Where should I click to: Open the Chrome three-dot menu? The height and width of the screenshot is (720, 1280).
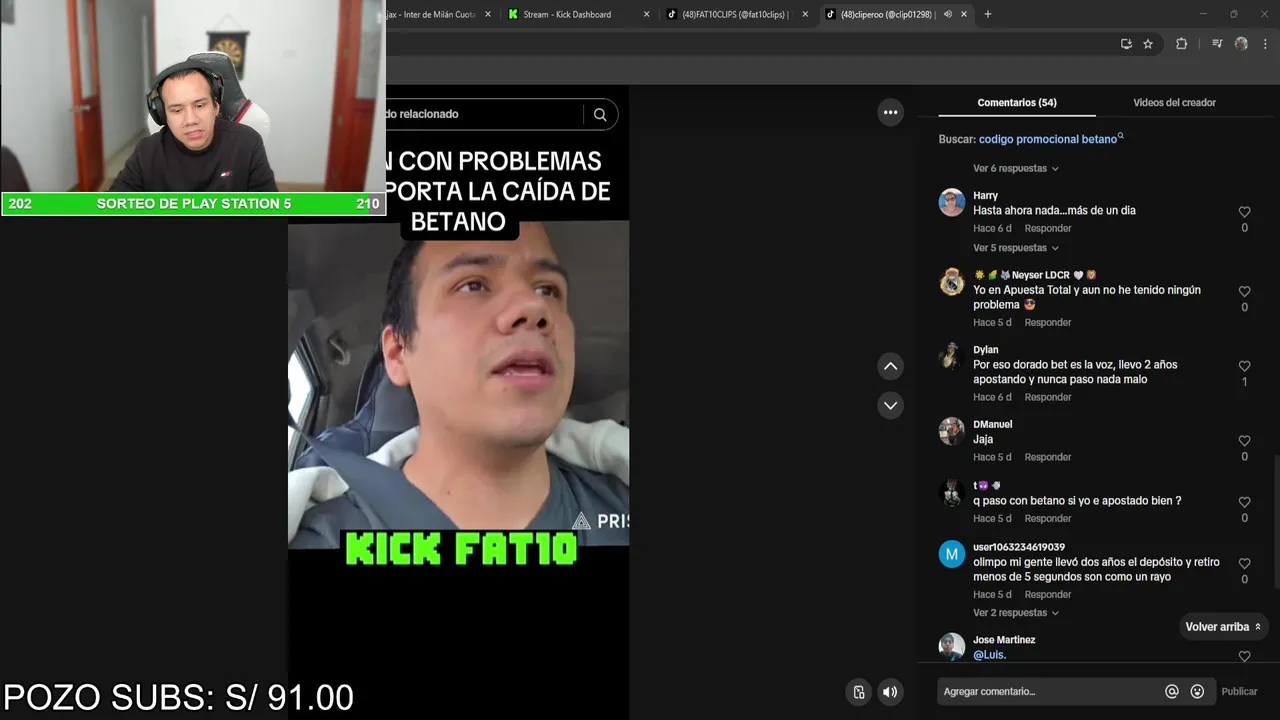pos(1264,44)
